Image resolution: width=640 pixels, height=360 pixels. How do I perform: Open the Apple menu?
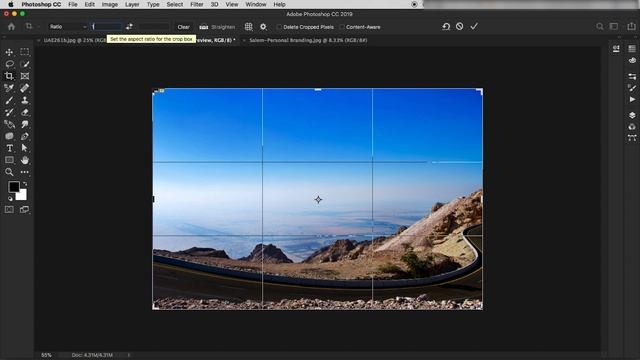[11, 4]
